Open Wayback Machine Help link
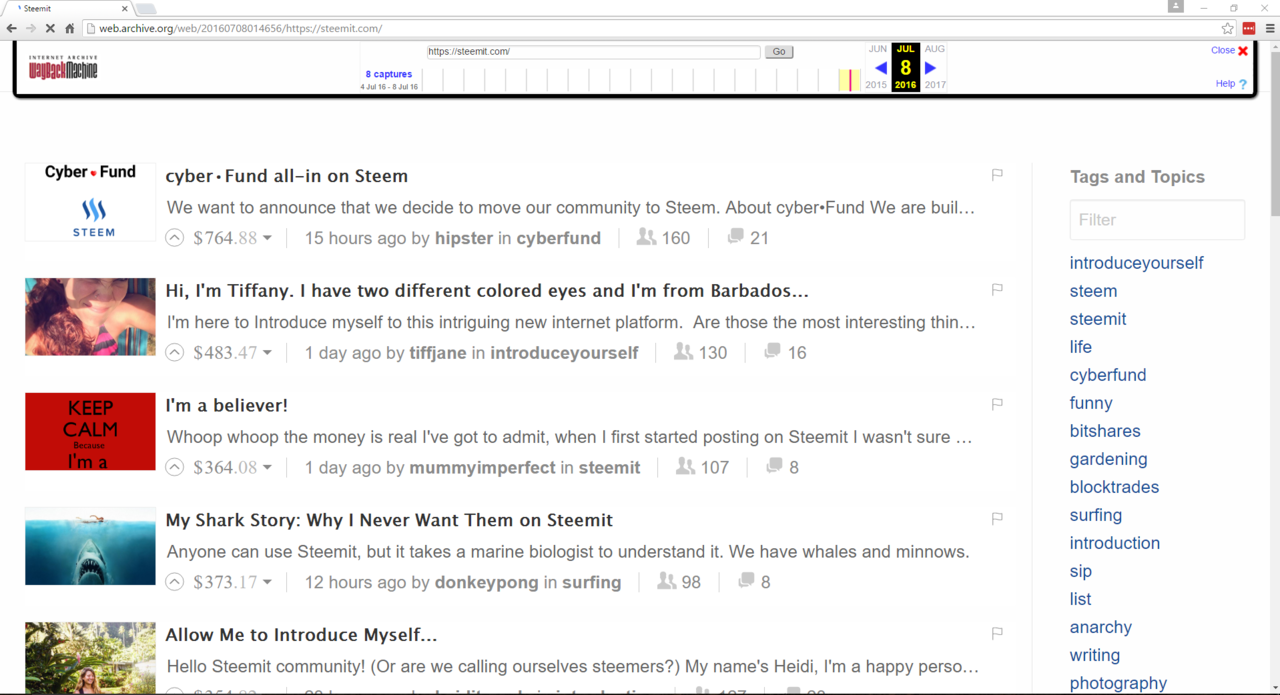The image size is (1280, 695). coord(1231,84)
